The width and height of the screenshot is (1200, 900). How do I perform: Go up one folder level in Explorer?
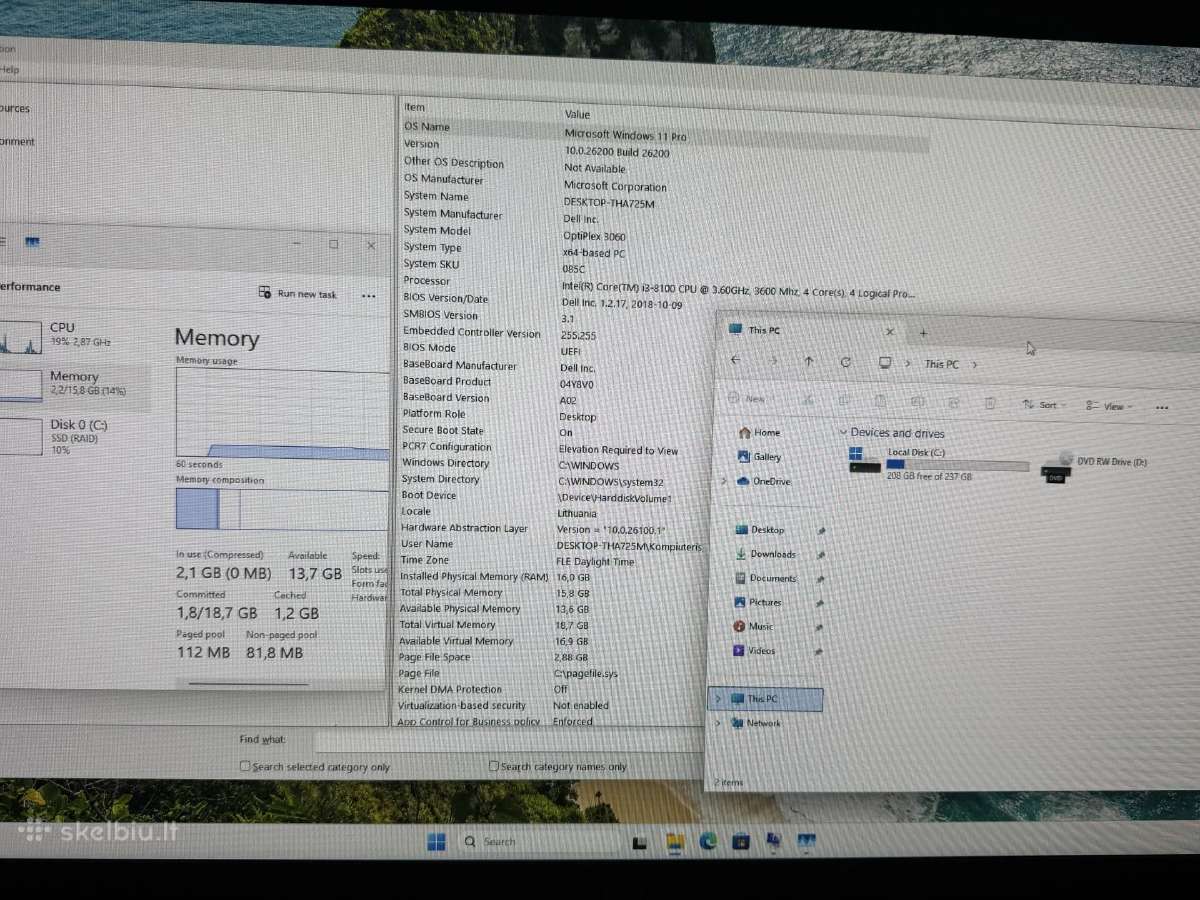click(x=809, y=362)
